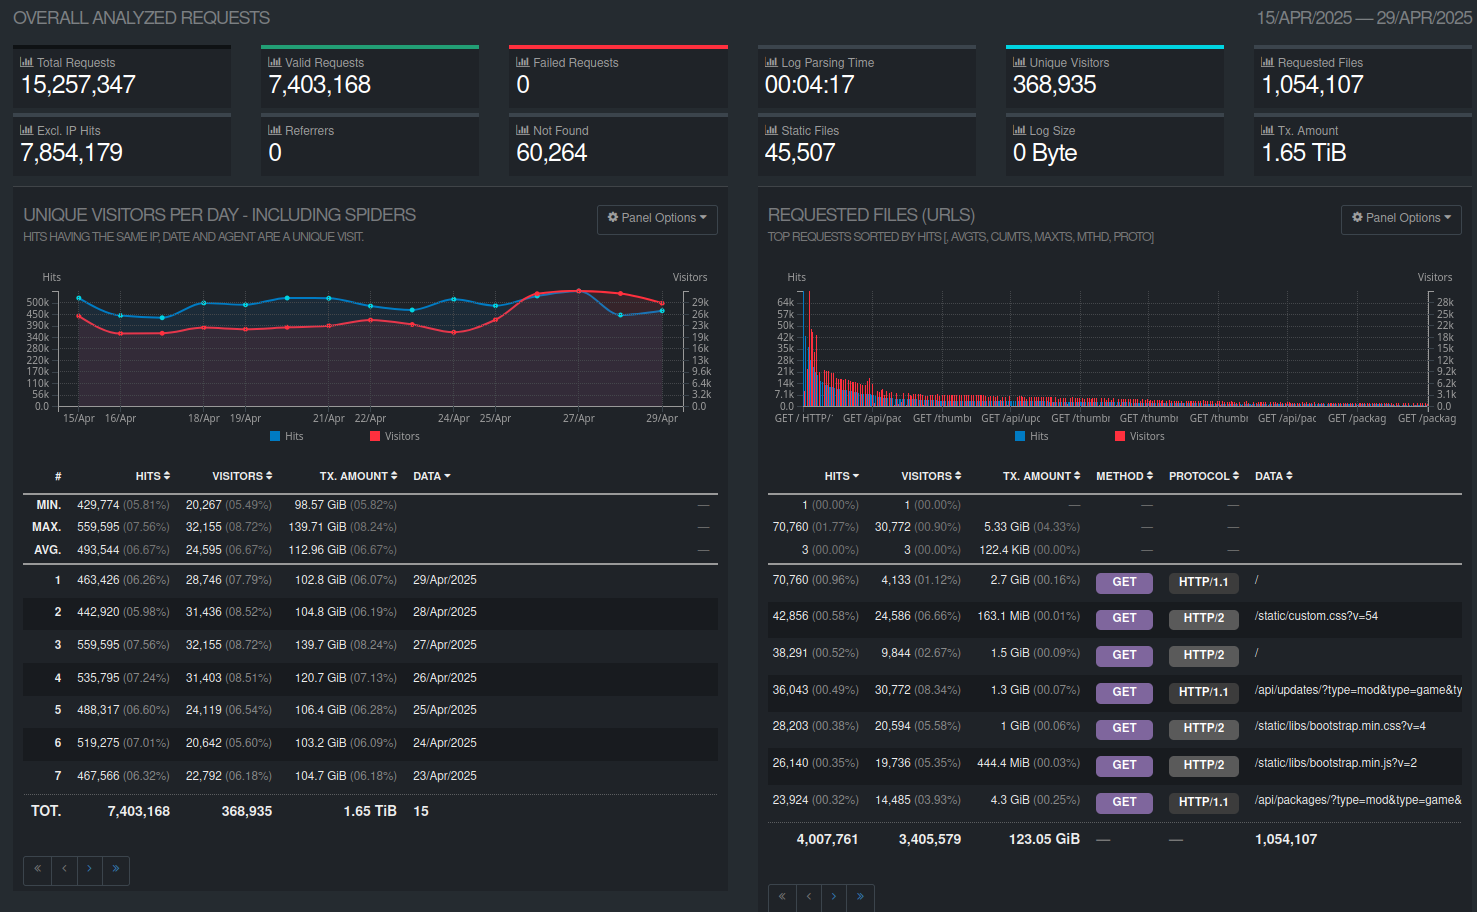Click the chart icon next to Tx. Amount
Screen dimensions: 1477x912
(x=1267, y=130)
